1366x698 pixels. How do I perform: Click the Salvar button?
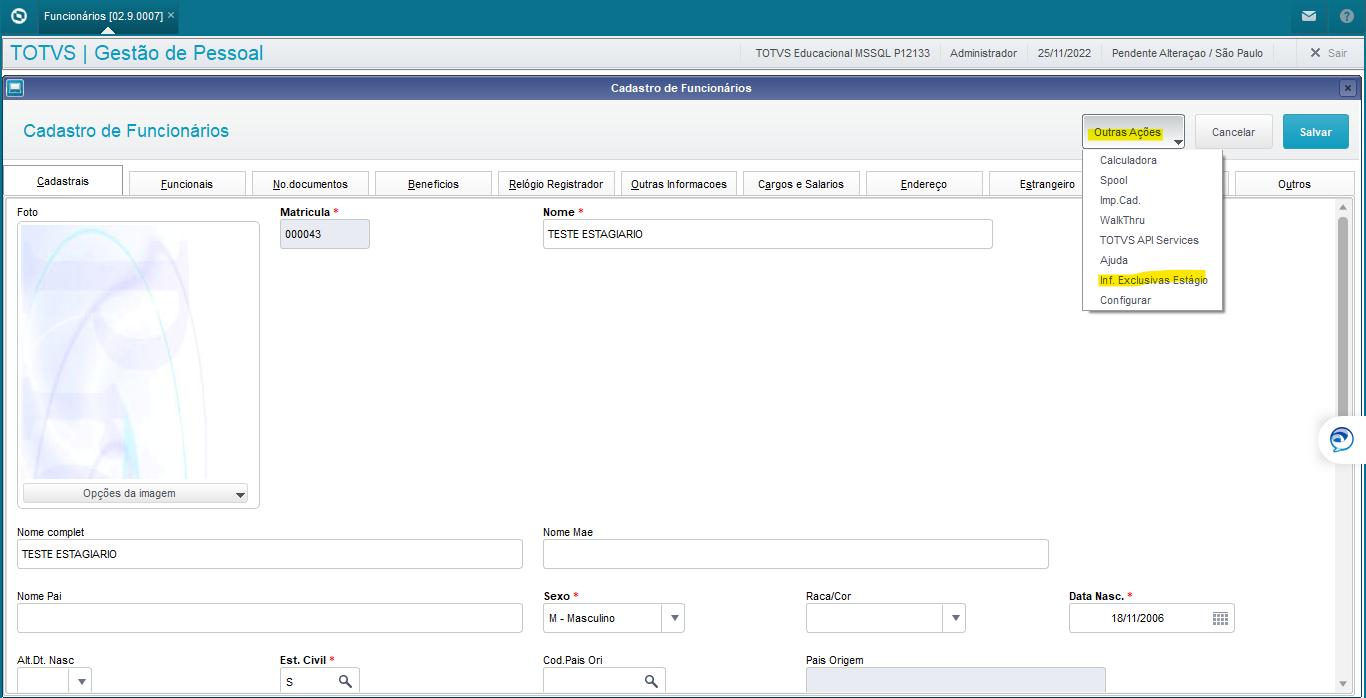coord(1316,132)
